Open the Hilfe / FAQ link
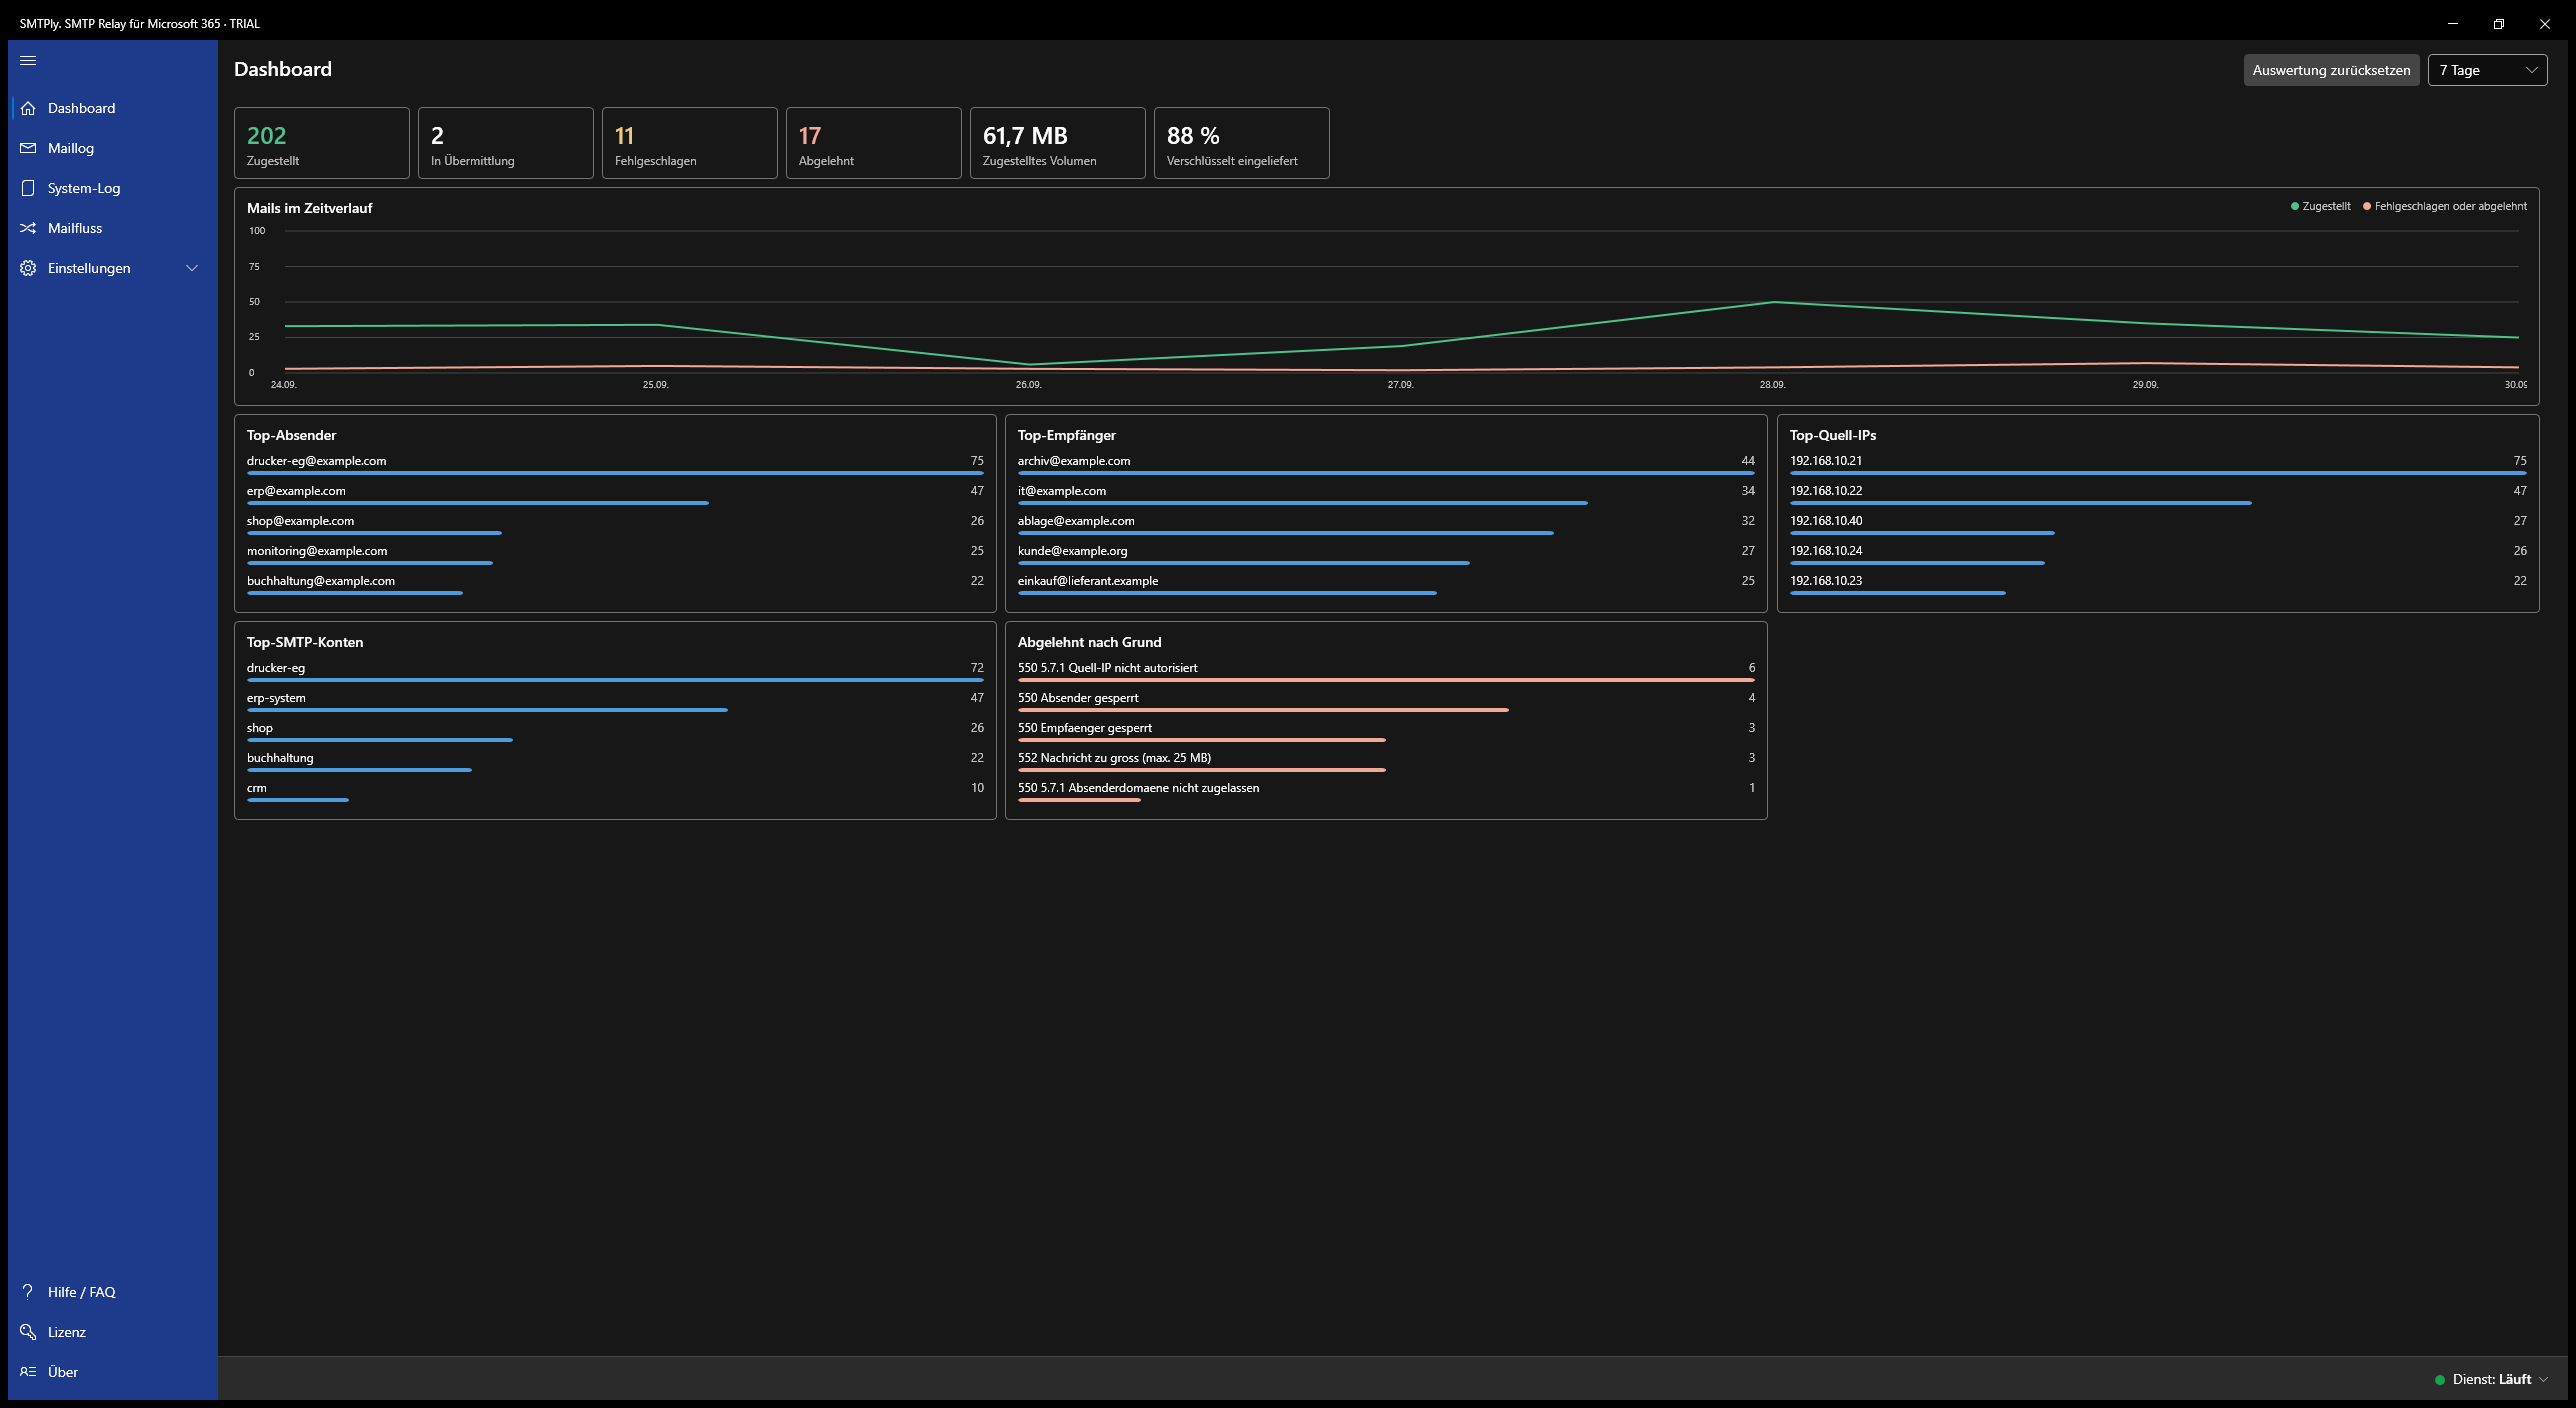 point(113,1292)
